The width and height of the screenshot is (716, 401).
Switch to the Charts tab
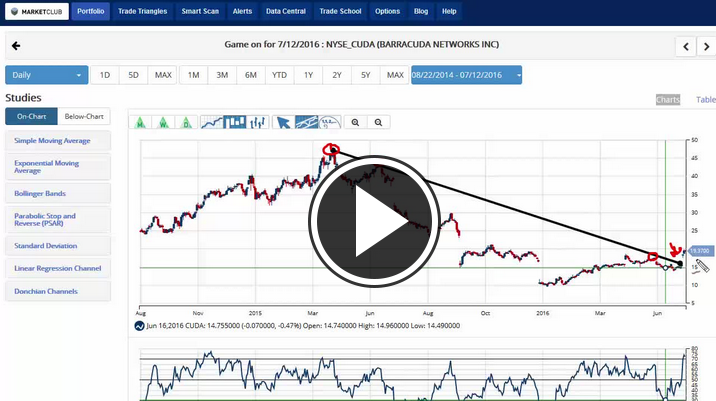[668, 100]
